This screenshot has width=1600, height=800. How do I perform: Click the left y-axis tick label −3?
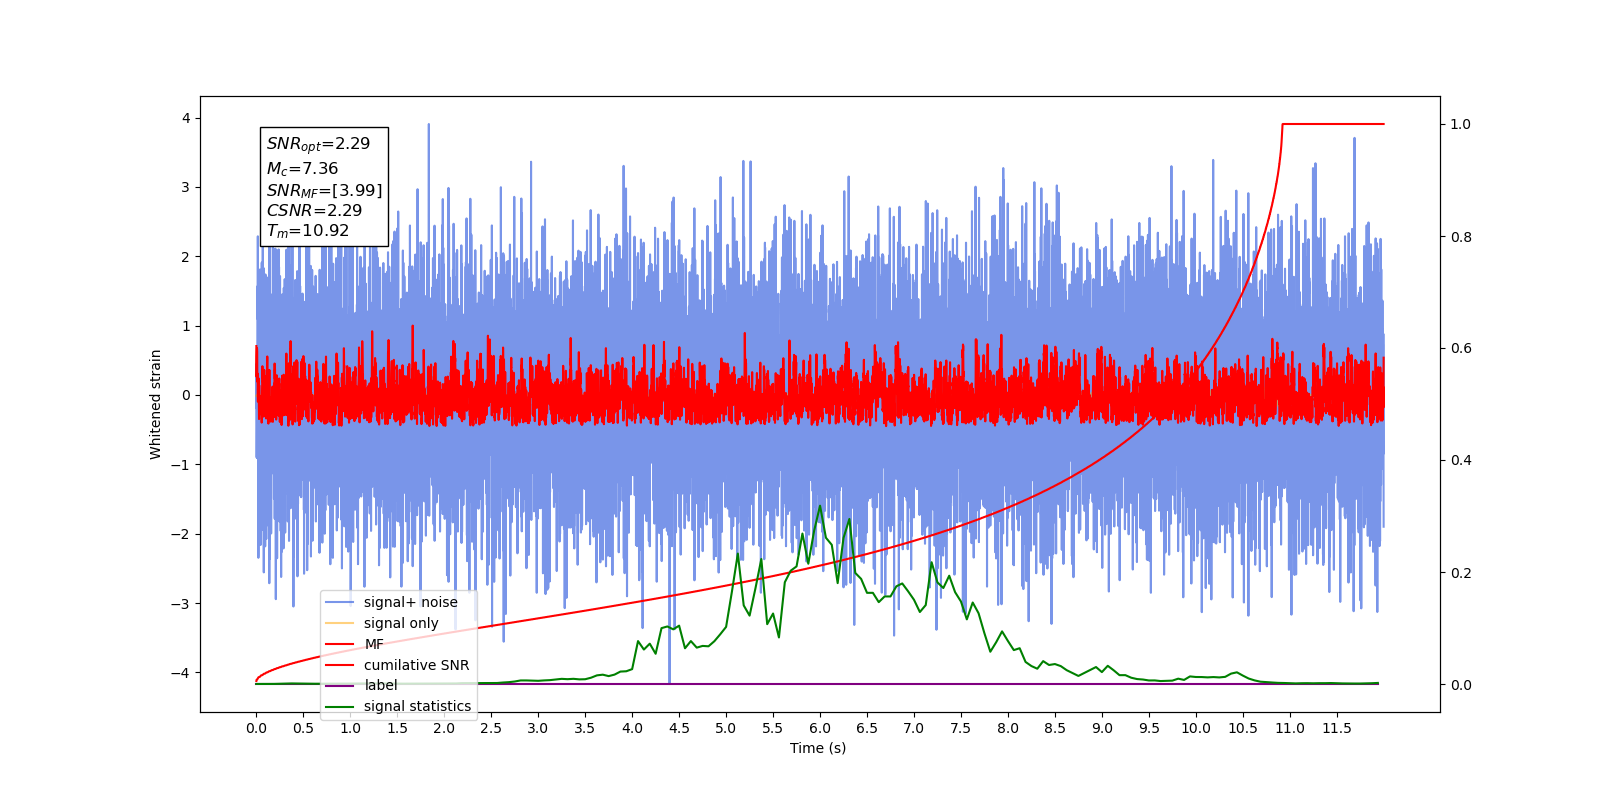(x=180, y=603)
